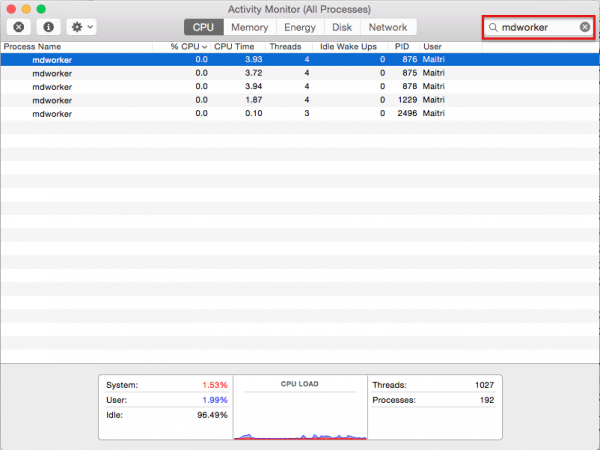This screenshot has width=600, height=450.
Task: Click in the mdworker search field
Action: [x=538, y=27]
